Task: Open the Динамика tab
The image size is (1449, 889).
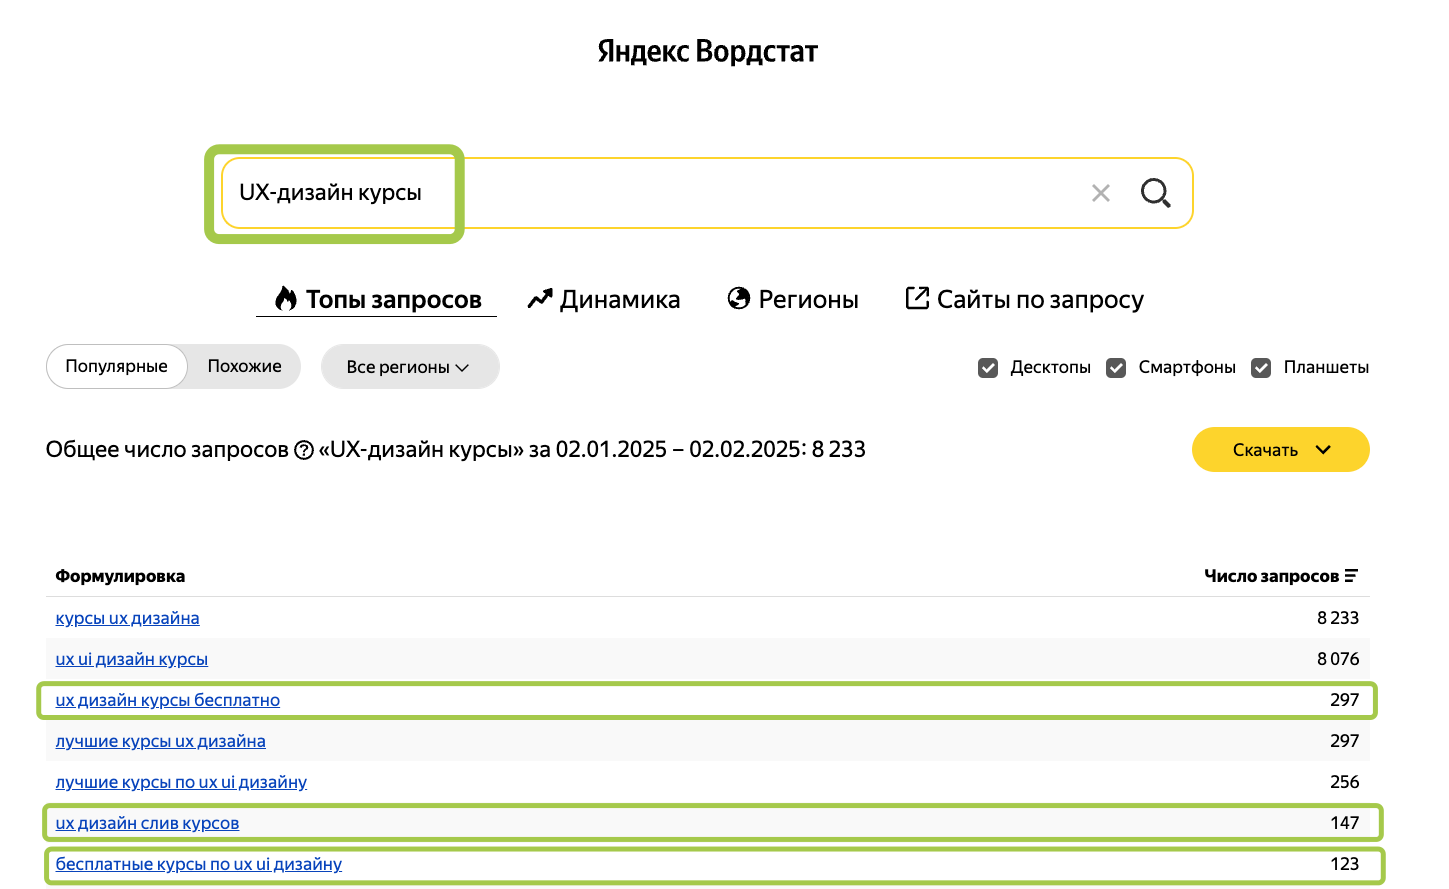Action: click(619, 299)
